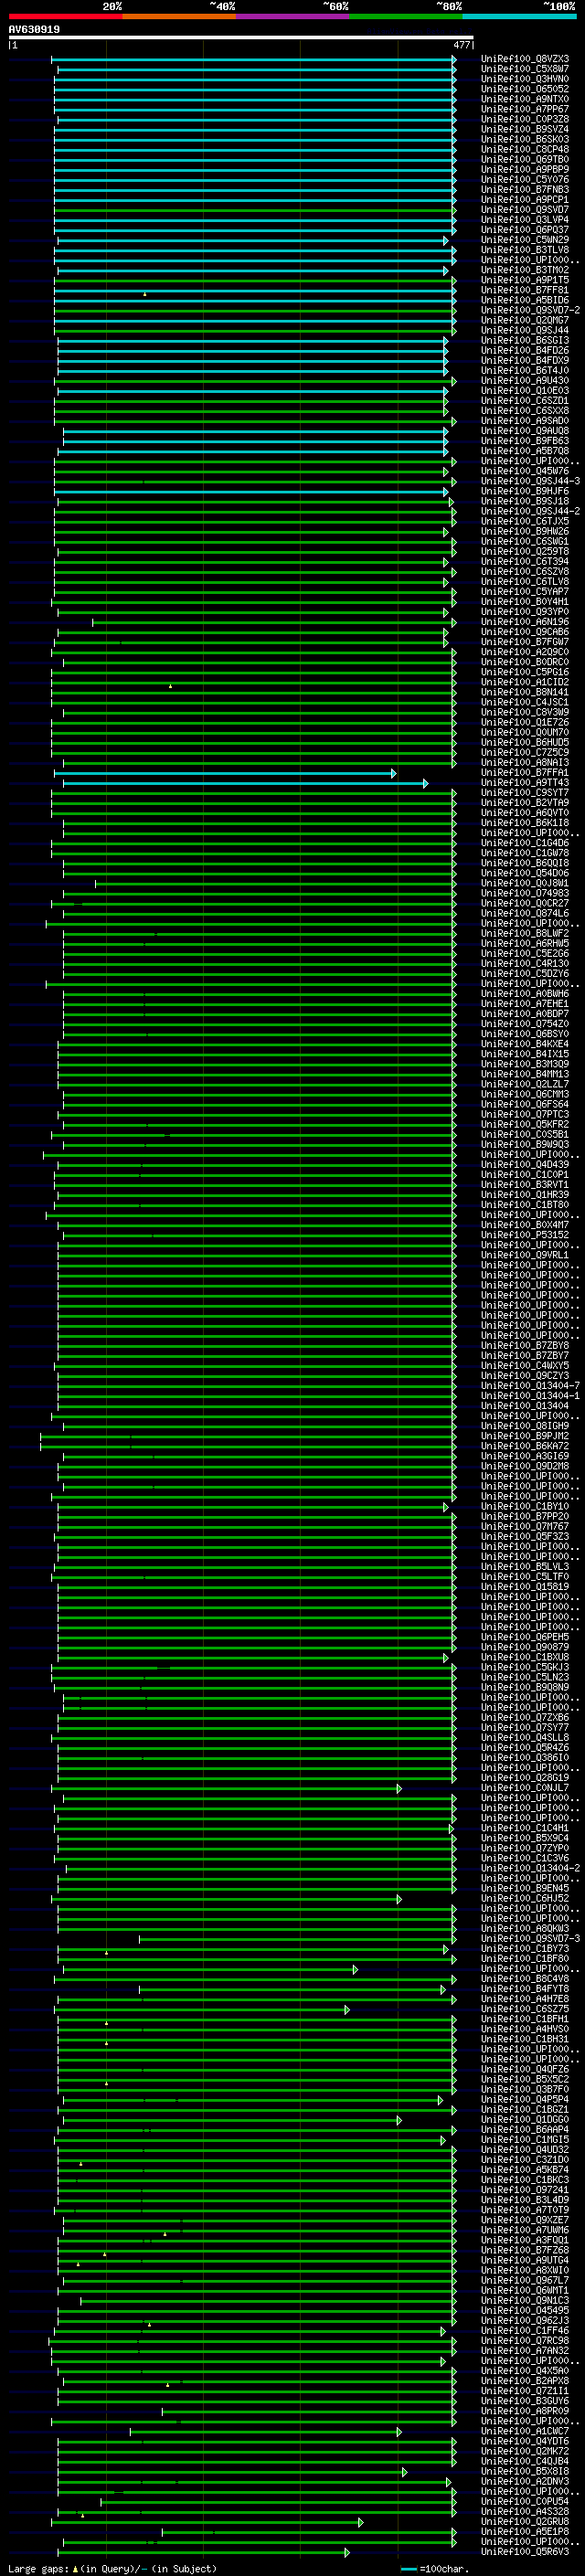Select the UniRef100_B3TM02 label
Screen dimensions: 585x2576
(x=524, y=270)
